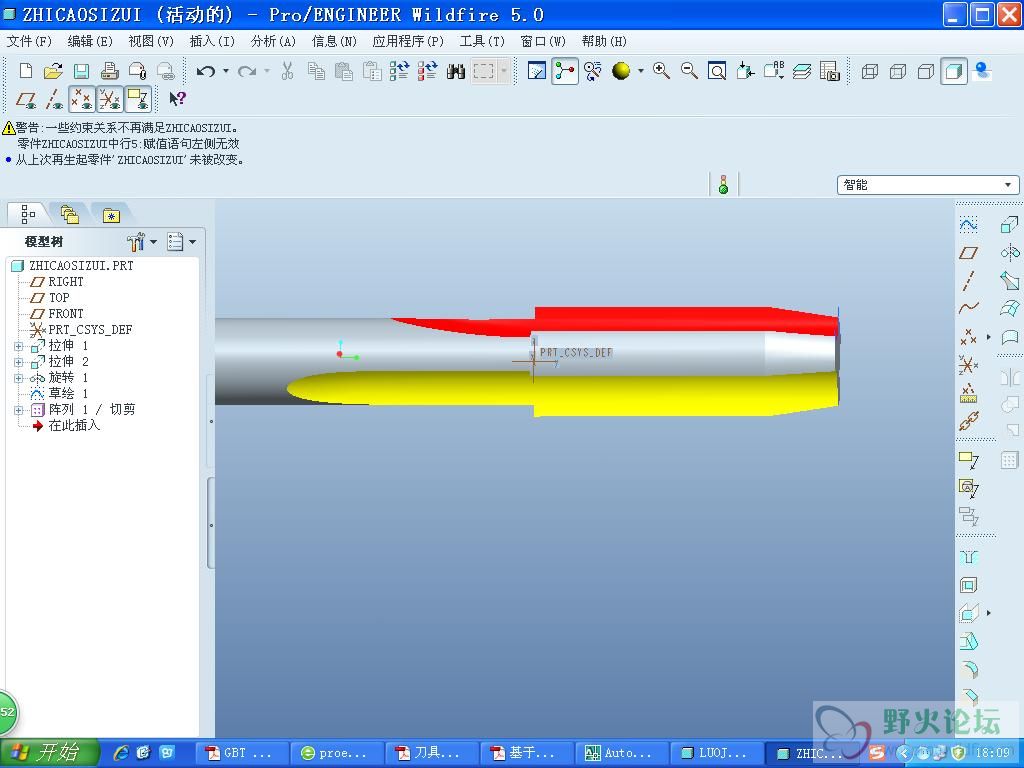Open a file with the folder icon
1024x768 pixels.
(53, 71)
